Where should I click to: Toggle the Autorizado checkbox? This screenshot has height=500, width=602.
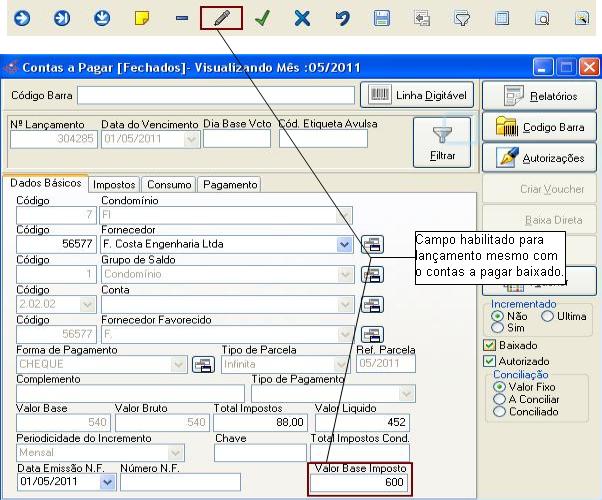tap(489, 361)
